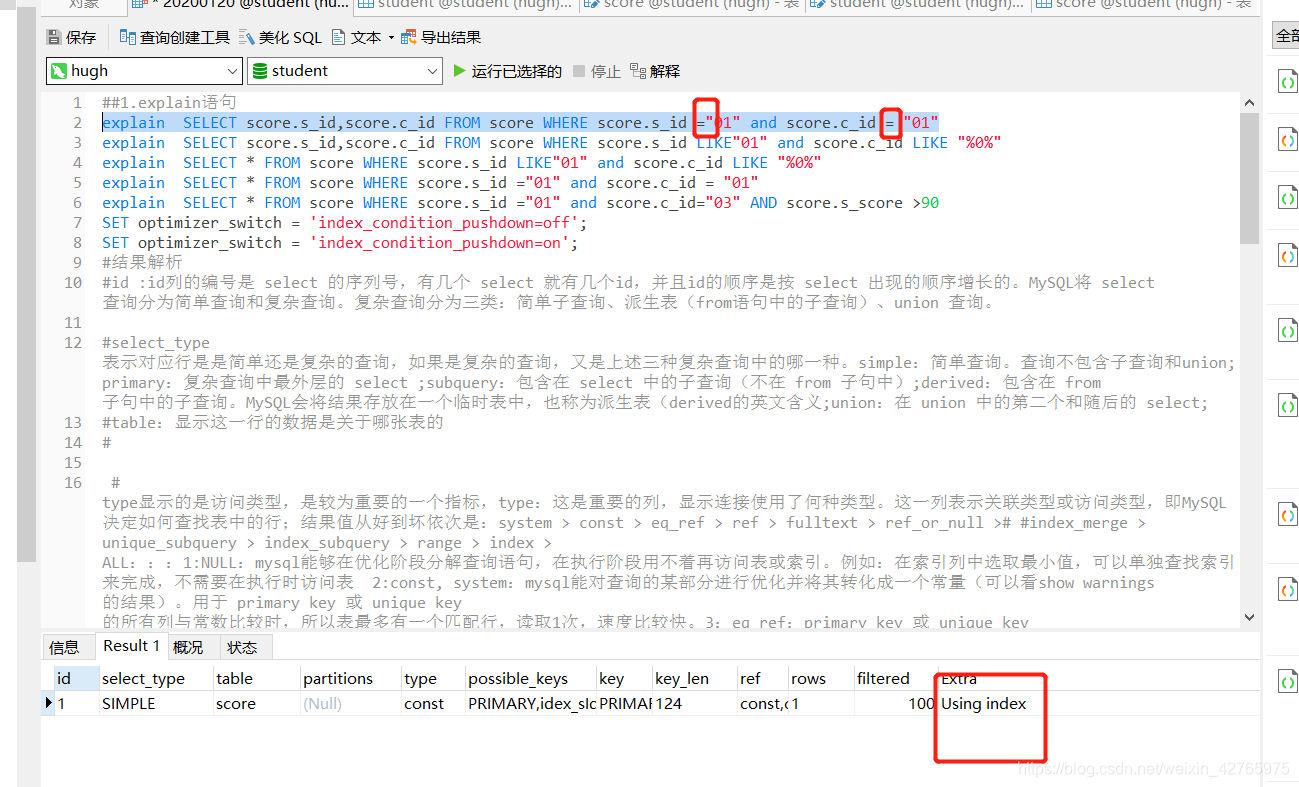Screen dimensions: 1299x787
Task: Click the 文本 text toolbar icon
Action: [x=339, y=38]
